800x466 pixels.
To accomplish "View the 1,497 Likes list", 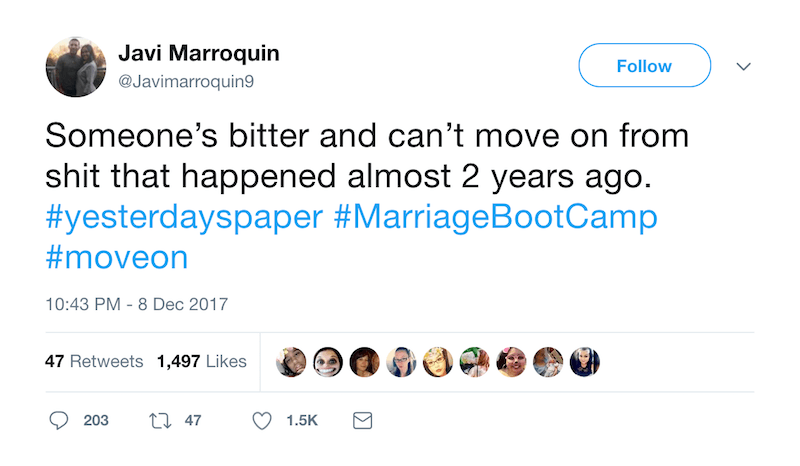I will point(201,361).
